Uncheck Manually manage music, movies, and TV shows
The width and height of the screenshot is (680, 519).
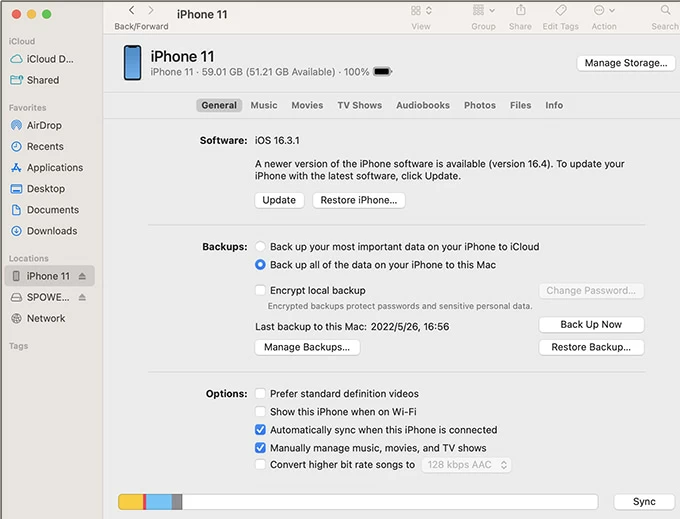tap(261, 448)
